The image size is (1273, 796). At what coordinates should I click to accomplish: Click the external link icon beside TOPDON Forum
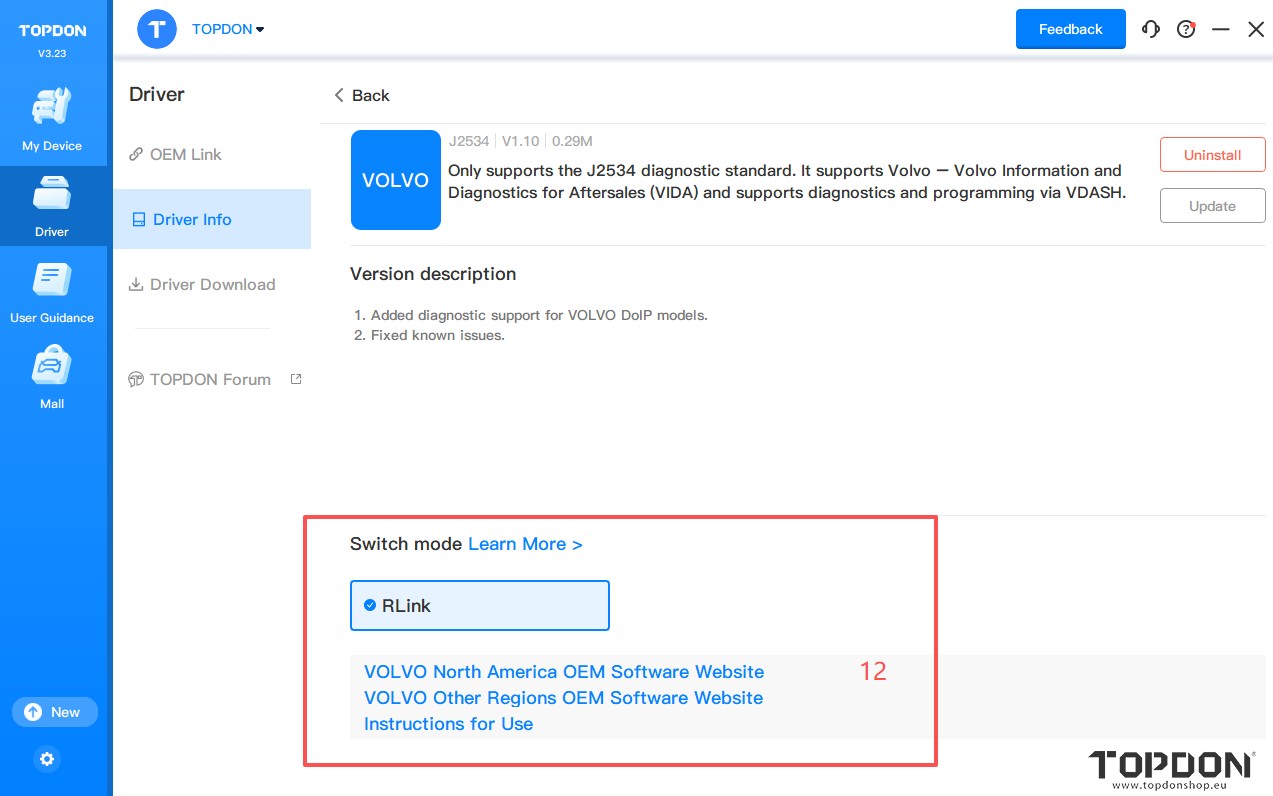[x=296, y=379]
